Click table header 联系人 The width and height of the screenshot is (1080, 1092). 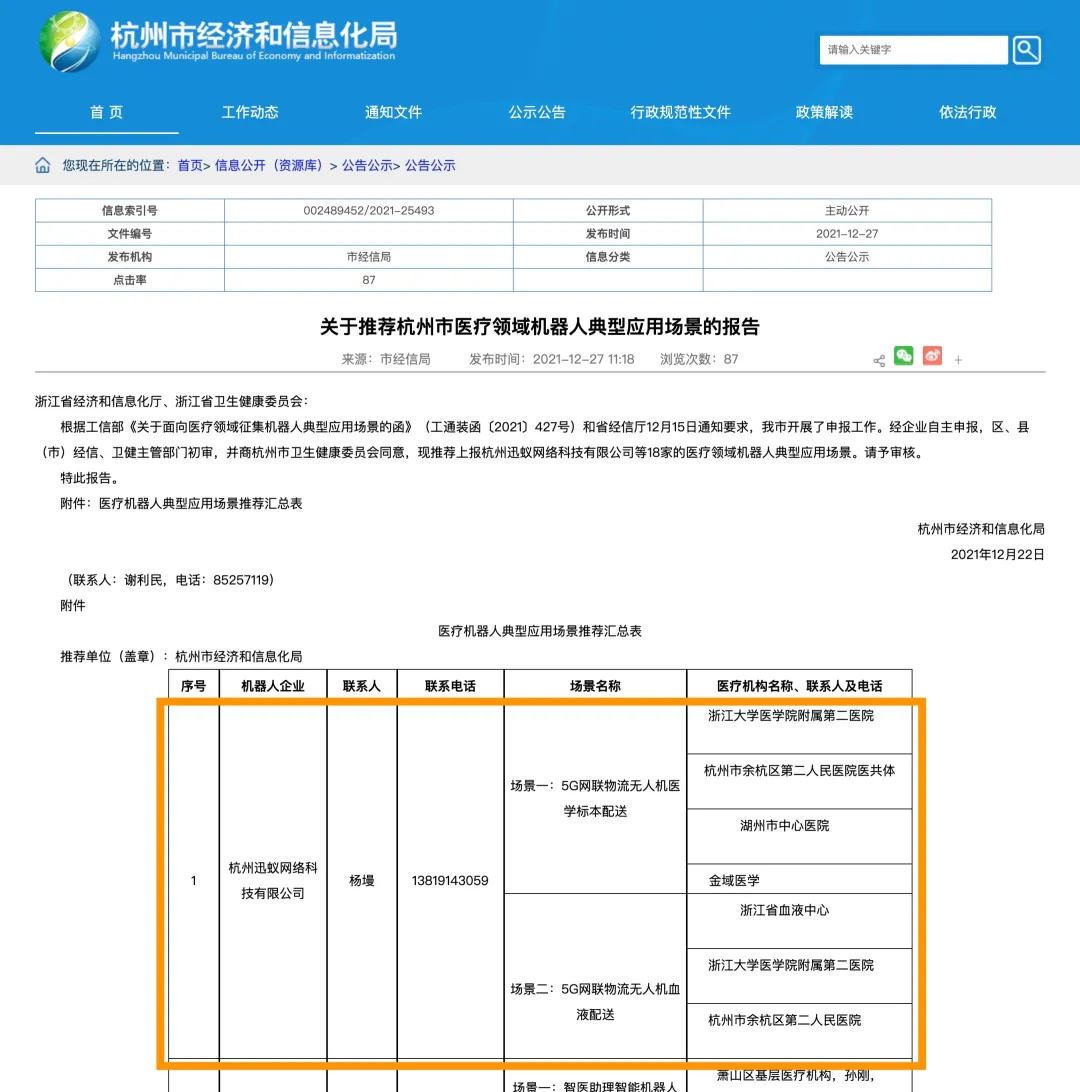click(362, 686)
